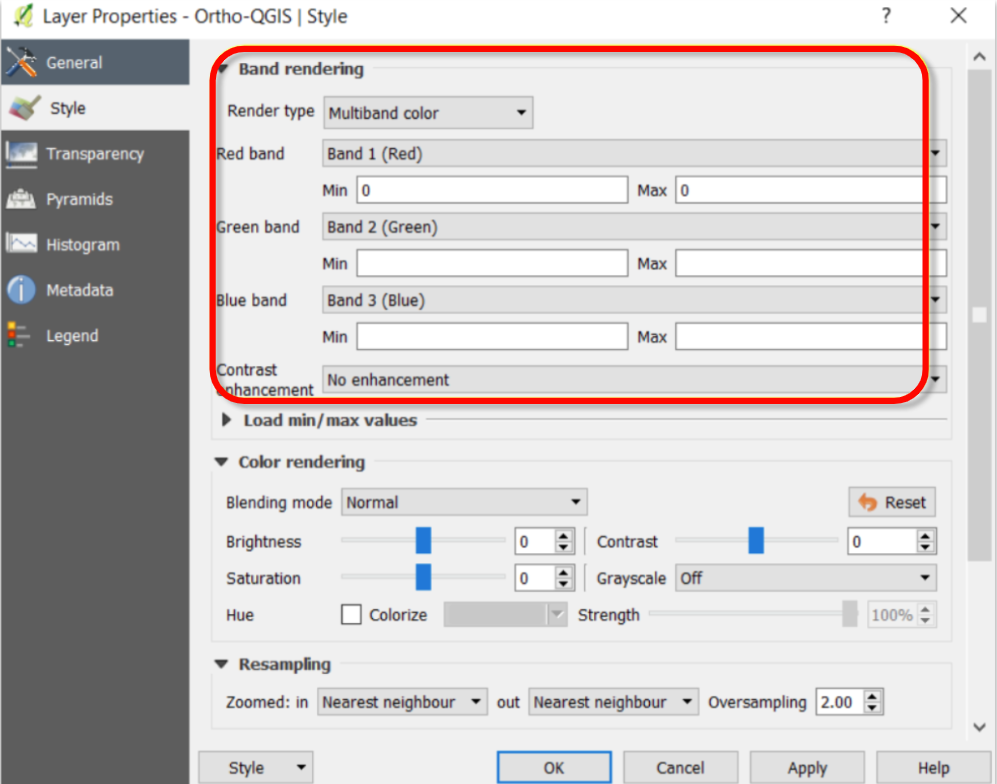Select the Legend icon in sidebar
Viewport: 997px width, 784px height.
coord(19,336)
